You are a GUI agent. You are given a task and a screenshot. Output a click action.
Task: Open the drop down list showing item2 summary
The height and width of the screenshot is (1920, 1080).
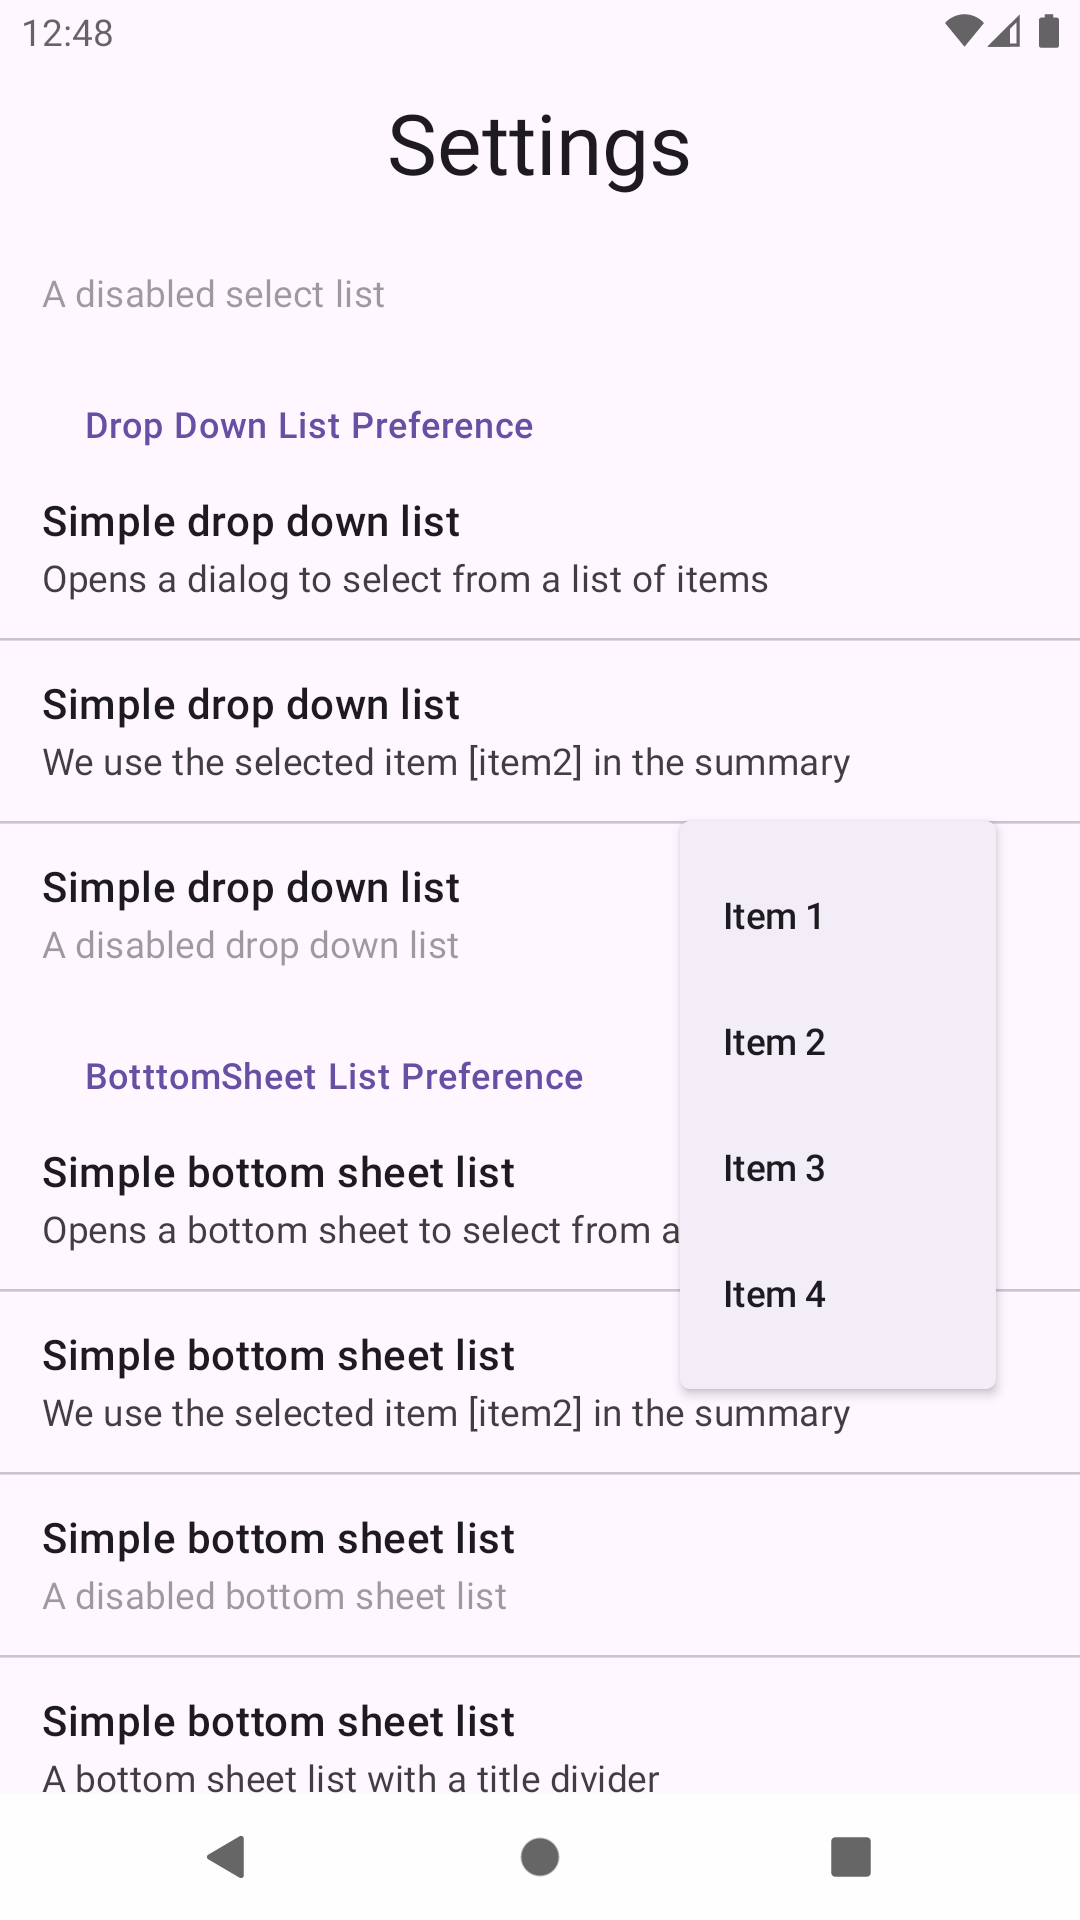click(540, 732)
